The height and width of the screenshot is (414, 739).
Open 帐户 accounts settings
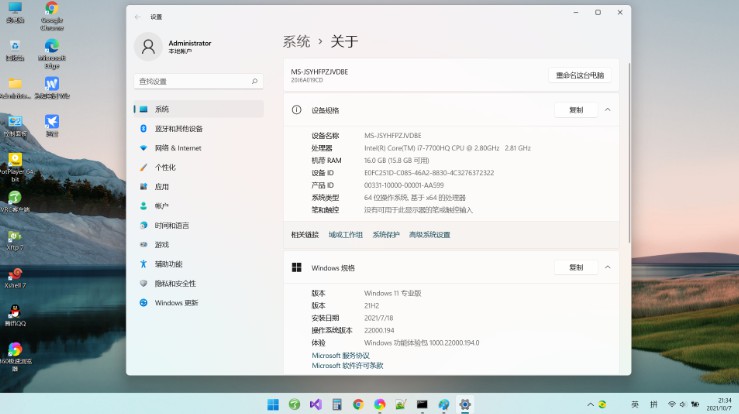(x=198, y=206)
